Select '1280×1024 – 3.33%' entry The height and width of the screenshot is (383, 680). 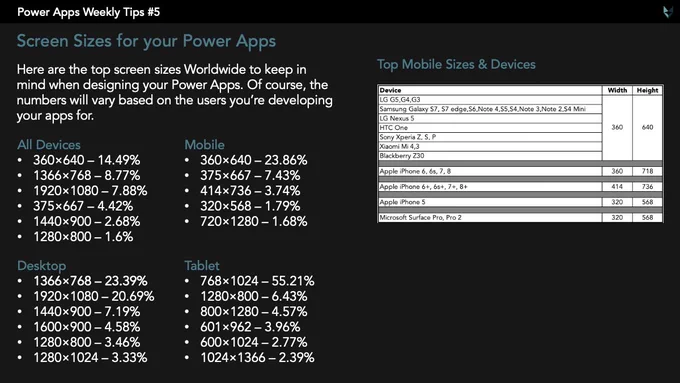[90, 357]
